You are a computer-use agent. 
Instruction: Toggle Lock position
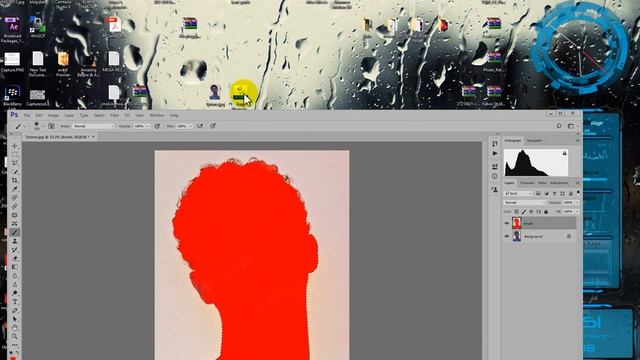point(531,211)
